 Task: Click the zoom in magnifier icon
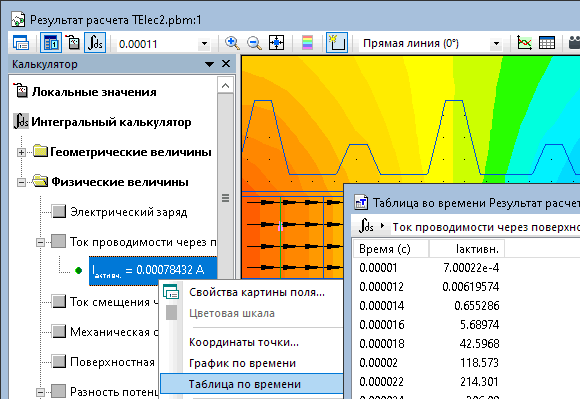pyautogui.click(x=232, y=43)
